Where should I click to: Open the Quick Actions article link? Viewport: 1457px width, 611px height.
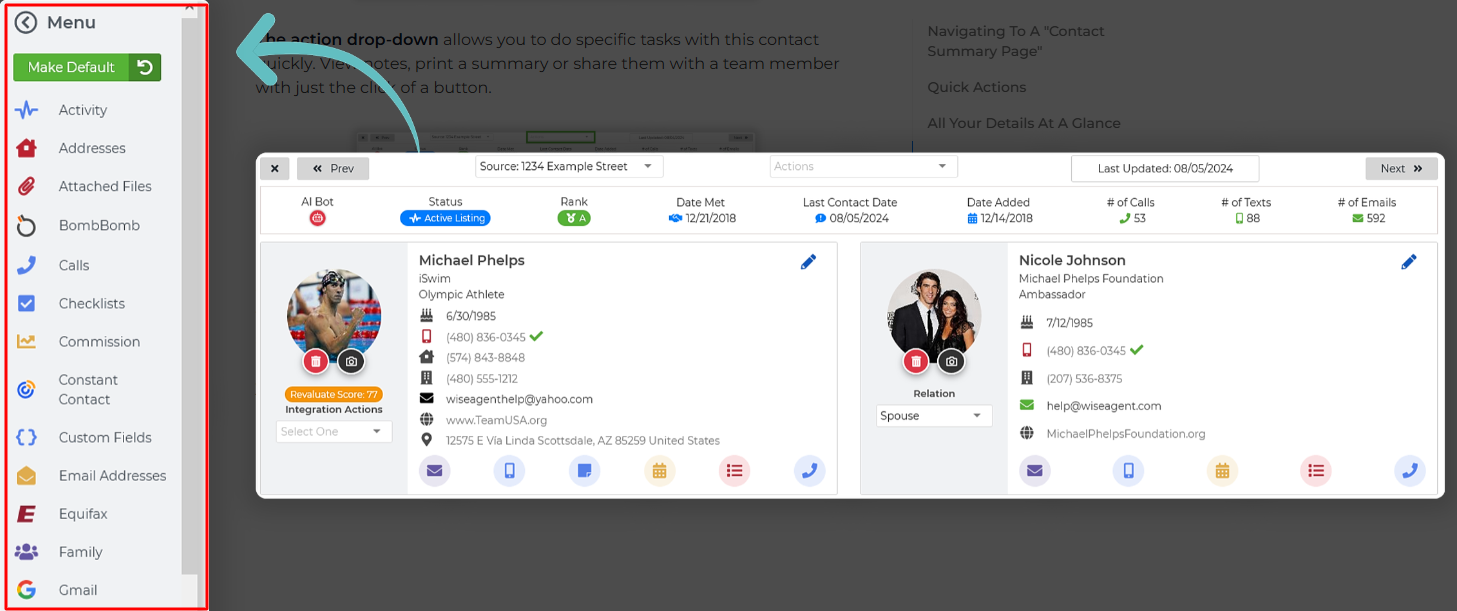pyautogui.click(x=976, y=87)
